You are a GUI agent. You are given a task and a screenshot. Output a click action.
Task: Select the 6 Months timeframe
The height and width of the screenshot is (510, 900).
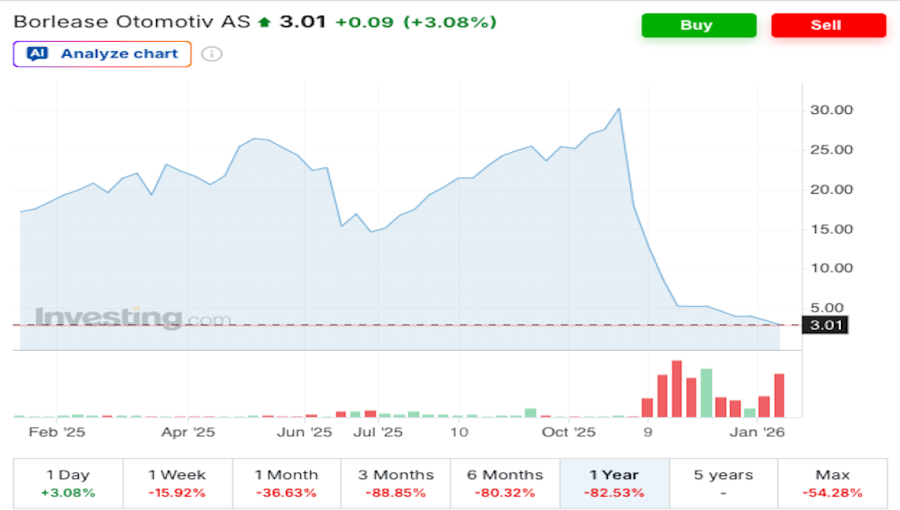click(x=504, y=483)
